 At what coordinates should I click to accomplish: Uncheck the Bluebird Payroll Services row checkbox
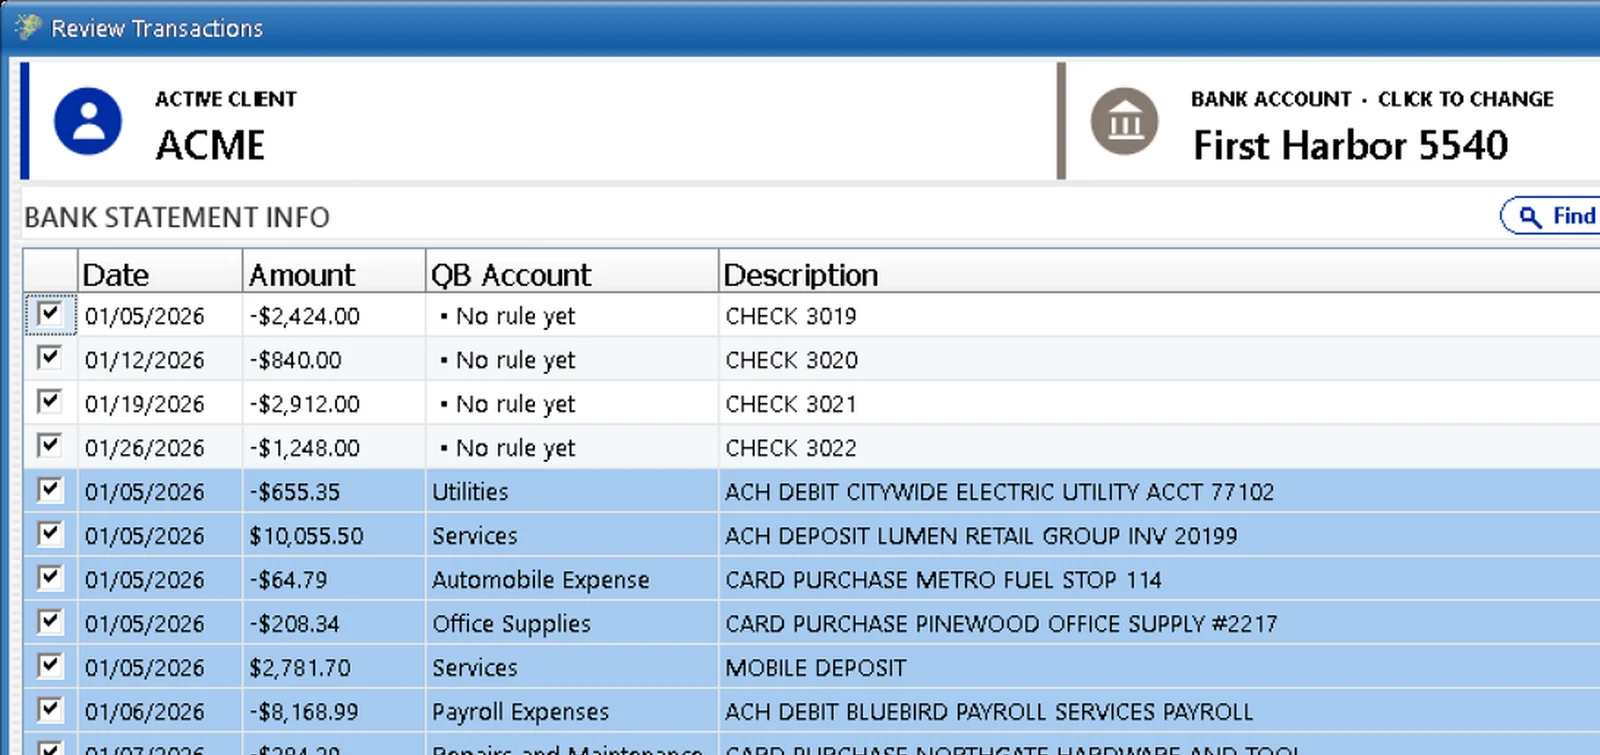[x=49, y=710]
